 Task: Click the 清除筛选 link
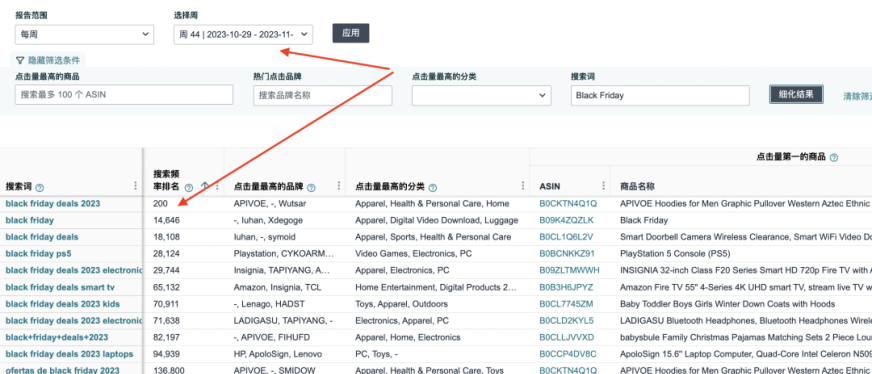[x=857, y=96]
